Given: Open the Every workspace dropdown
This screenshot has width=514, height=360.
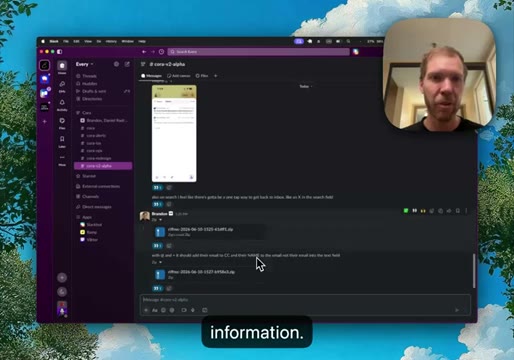Looking at the screenshot, I should [x=85, y=64].
